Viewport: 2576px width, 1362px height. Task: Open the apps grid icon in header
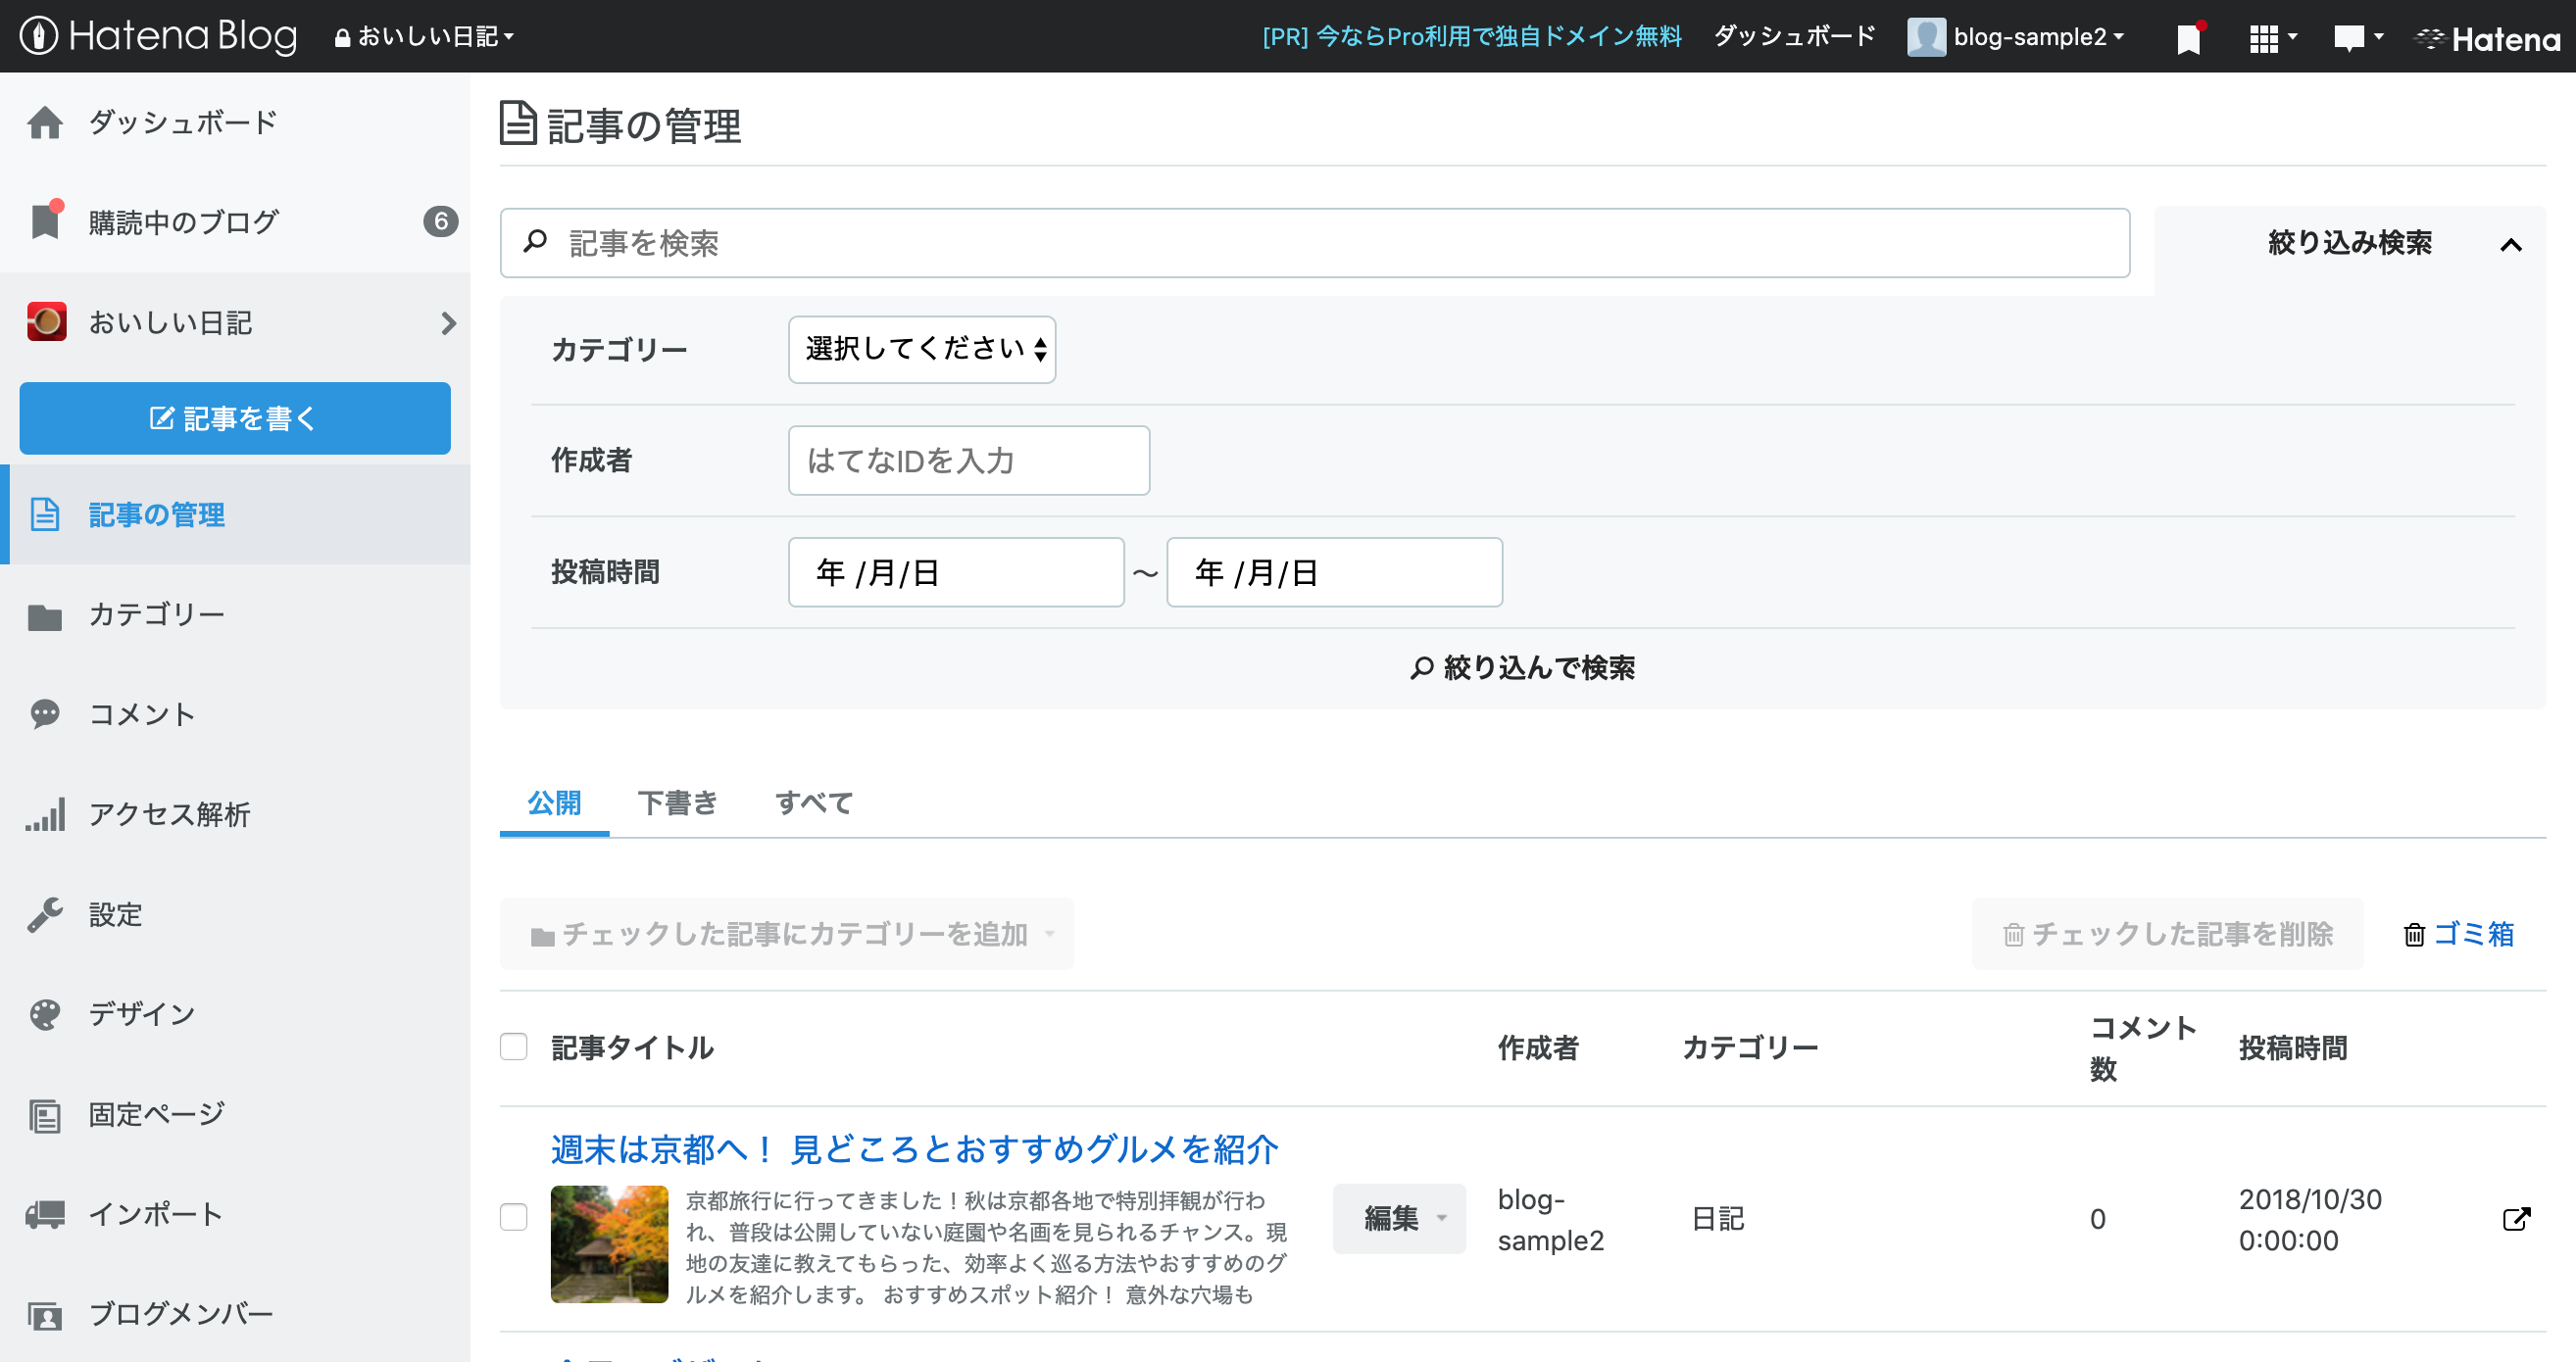coord(2267,36)
